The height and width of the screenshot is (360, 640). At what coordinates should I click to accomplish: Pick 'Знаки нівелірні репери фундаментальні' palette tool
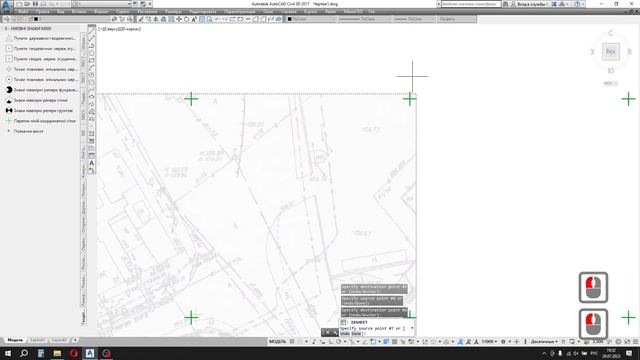pos(41,90)
